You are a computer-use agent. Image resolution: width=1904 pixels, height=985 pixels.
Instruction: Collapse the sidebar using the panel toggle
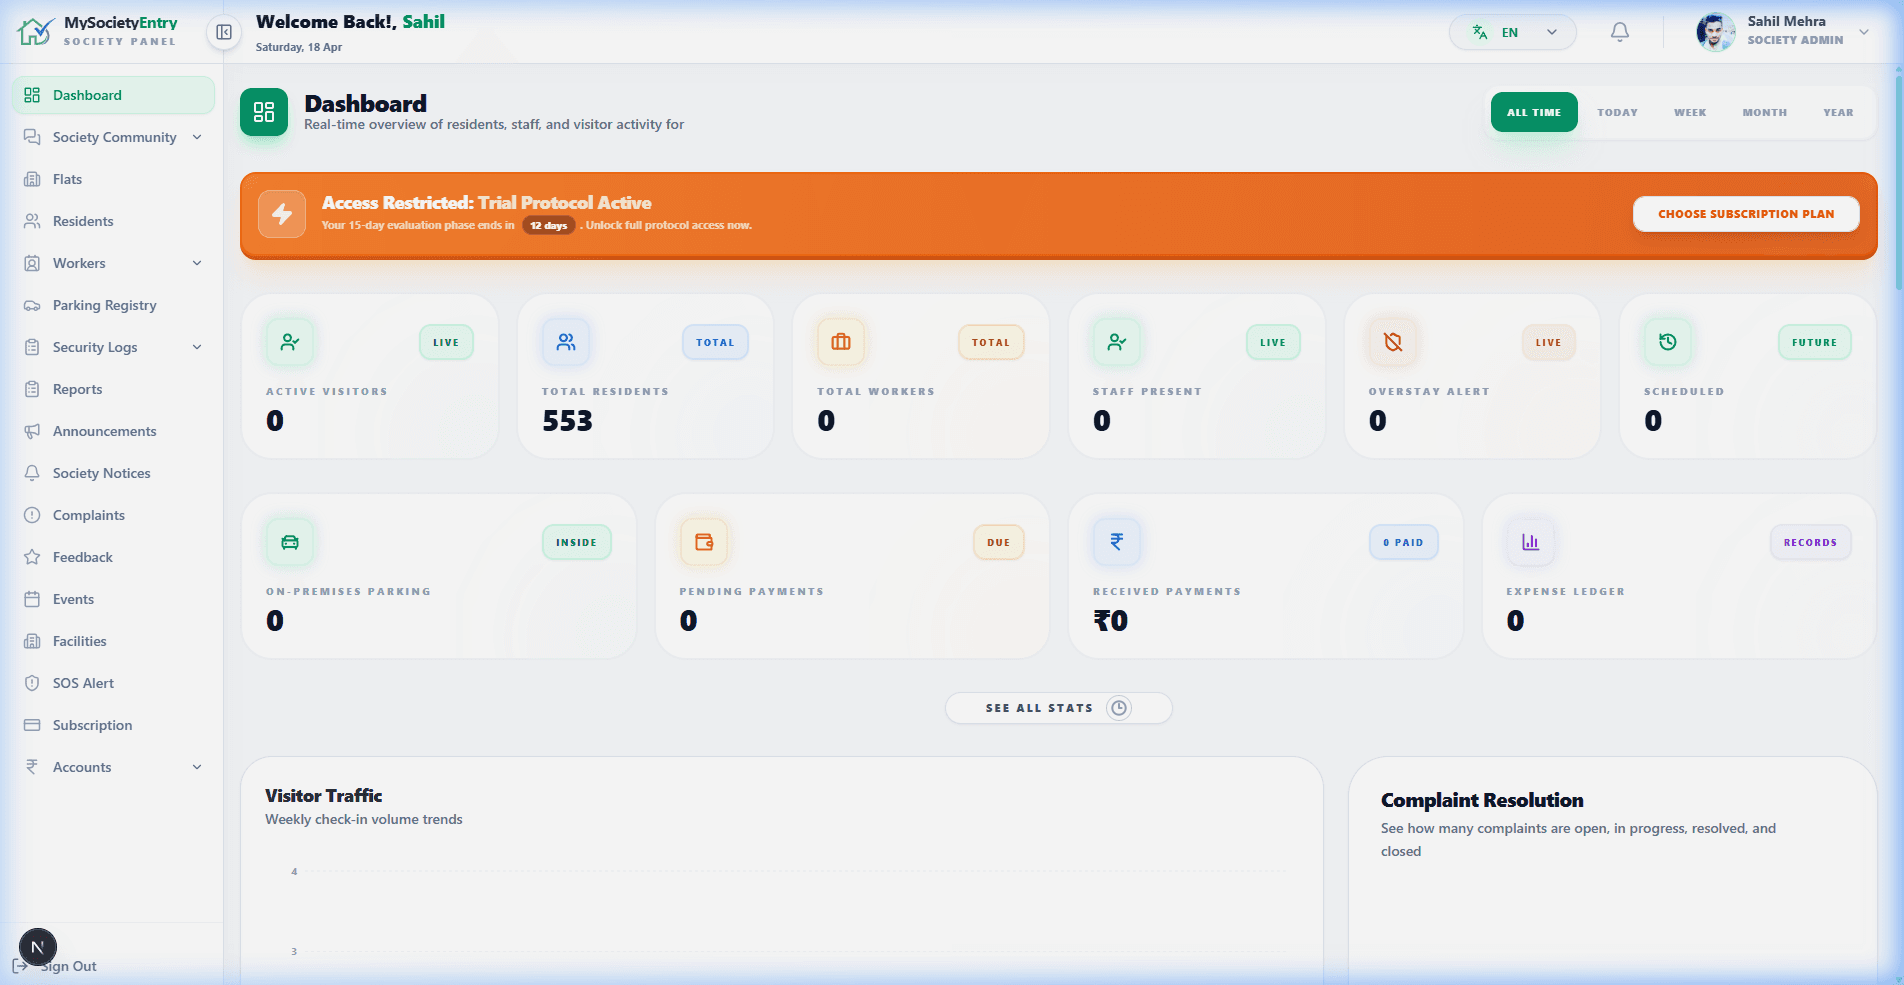tap(223, 32)
